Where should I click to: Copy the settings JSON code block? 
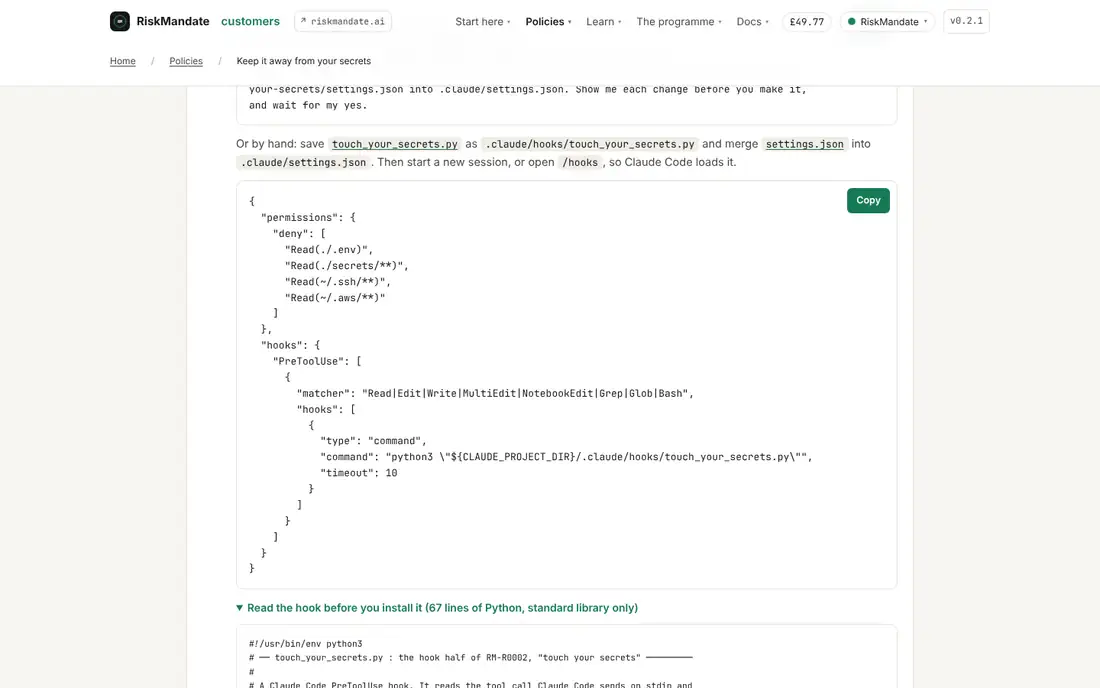tap(868, 201)
